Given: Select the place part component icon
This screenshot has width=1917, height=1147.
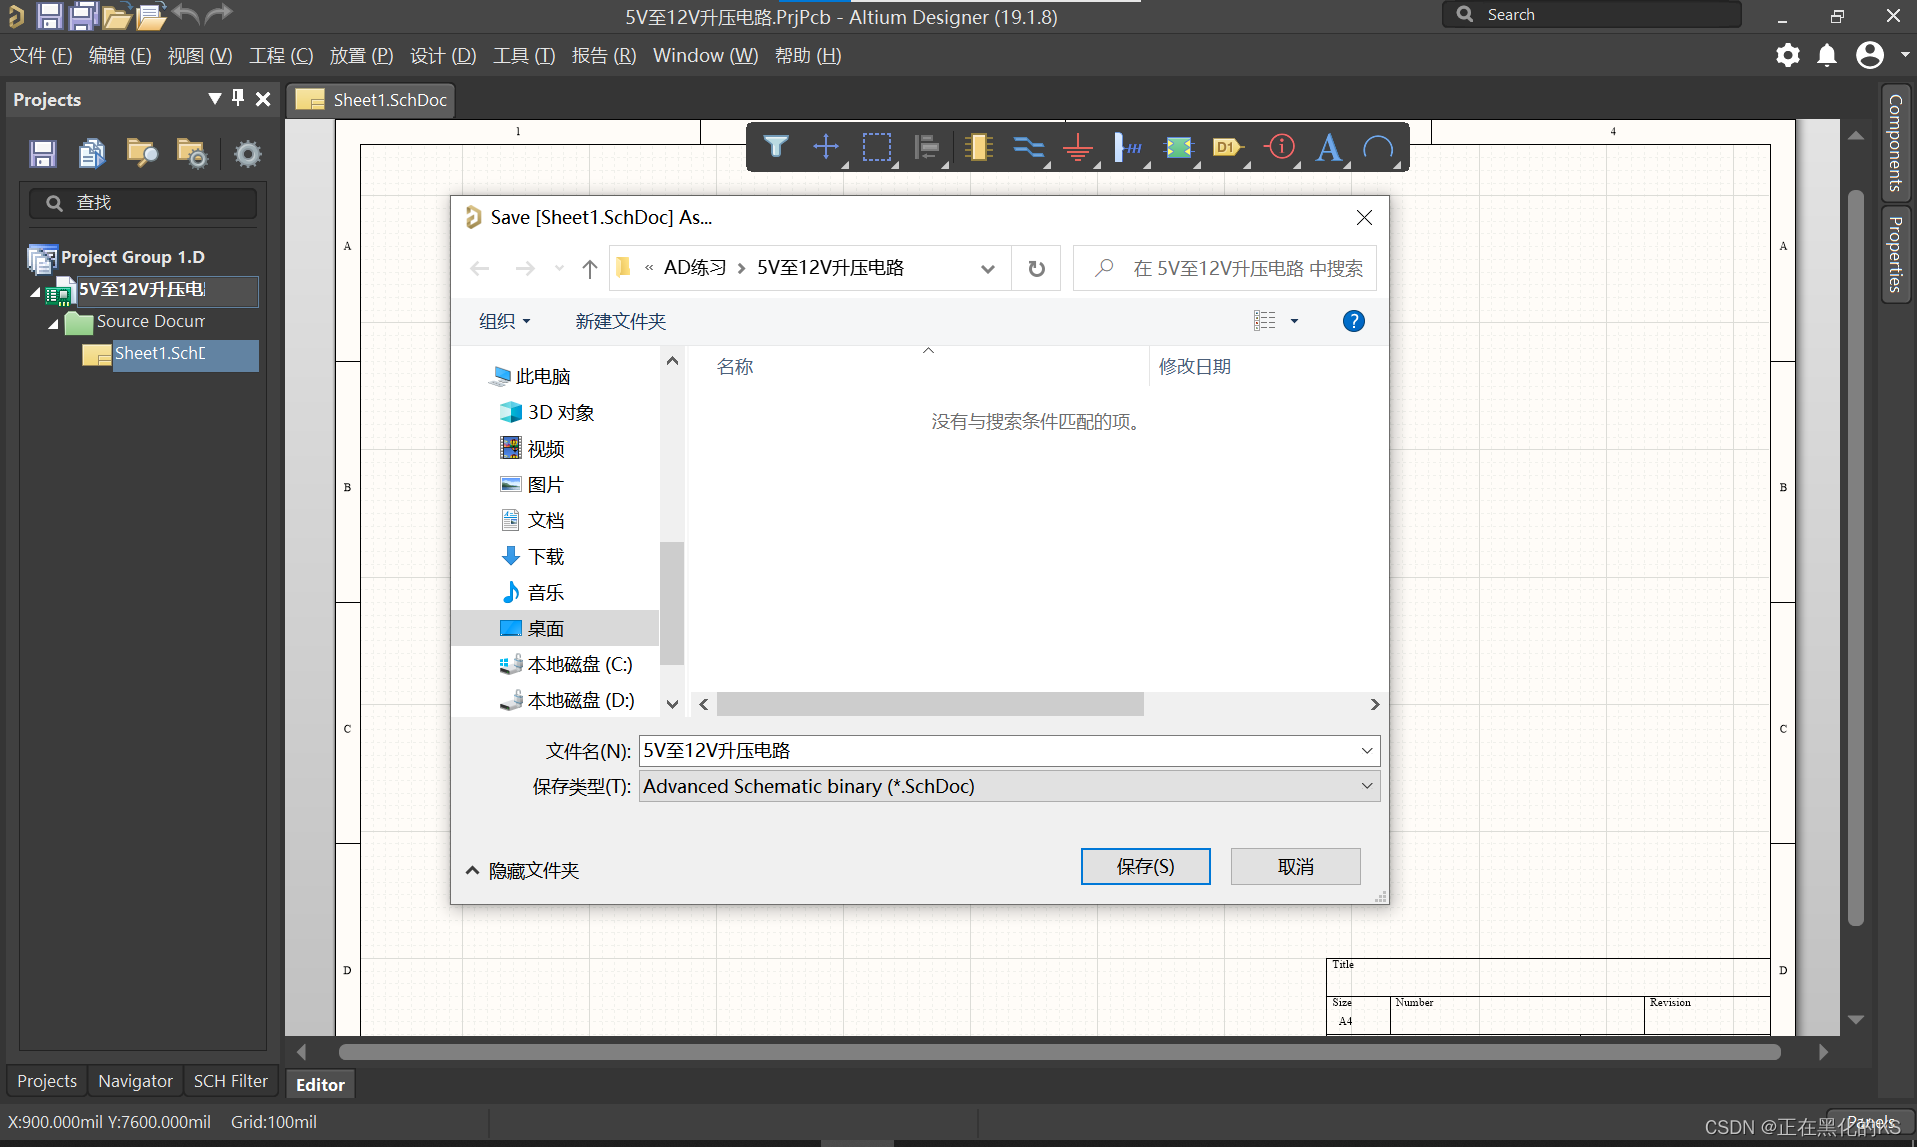Looking at the screenshot, I should coord(978,148).
